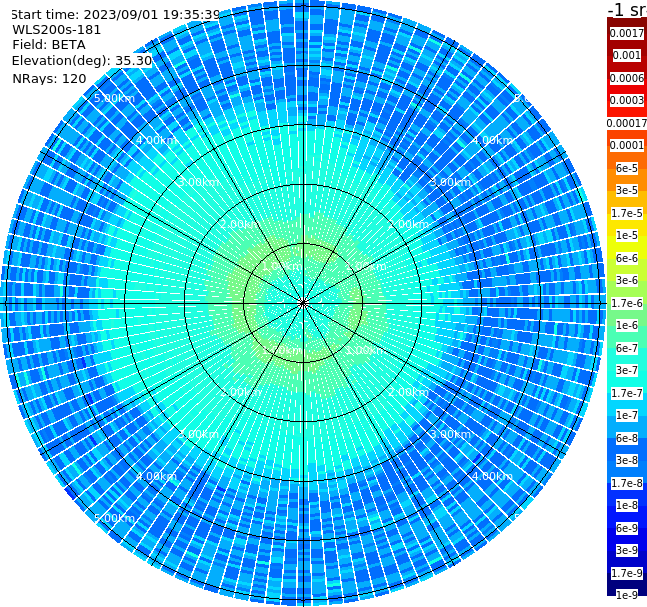This screenshot has height=607, width=647.
Task: Click the 2.00km range label in upper-right quadrant
Action: click(x=409, y=224)
